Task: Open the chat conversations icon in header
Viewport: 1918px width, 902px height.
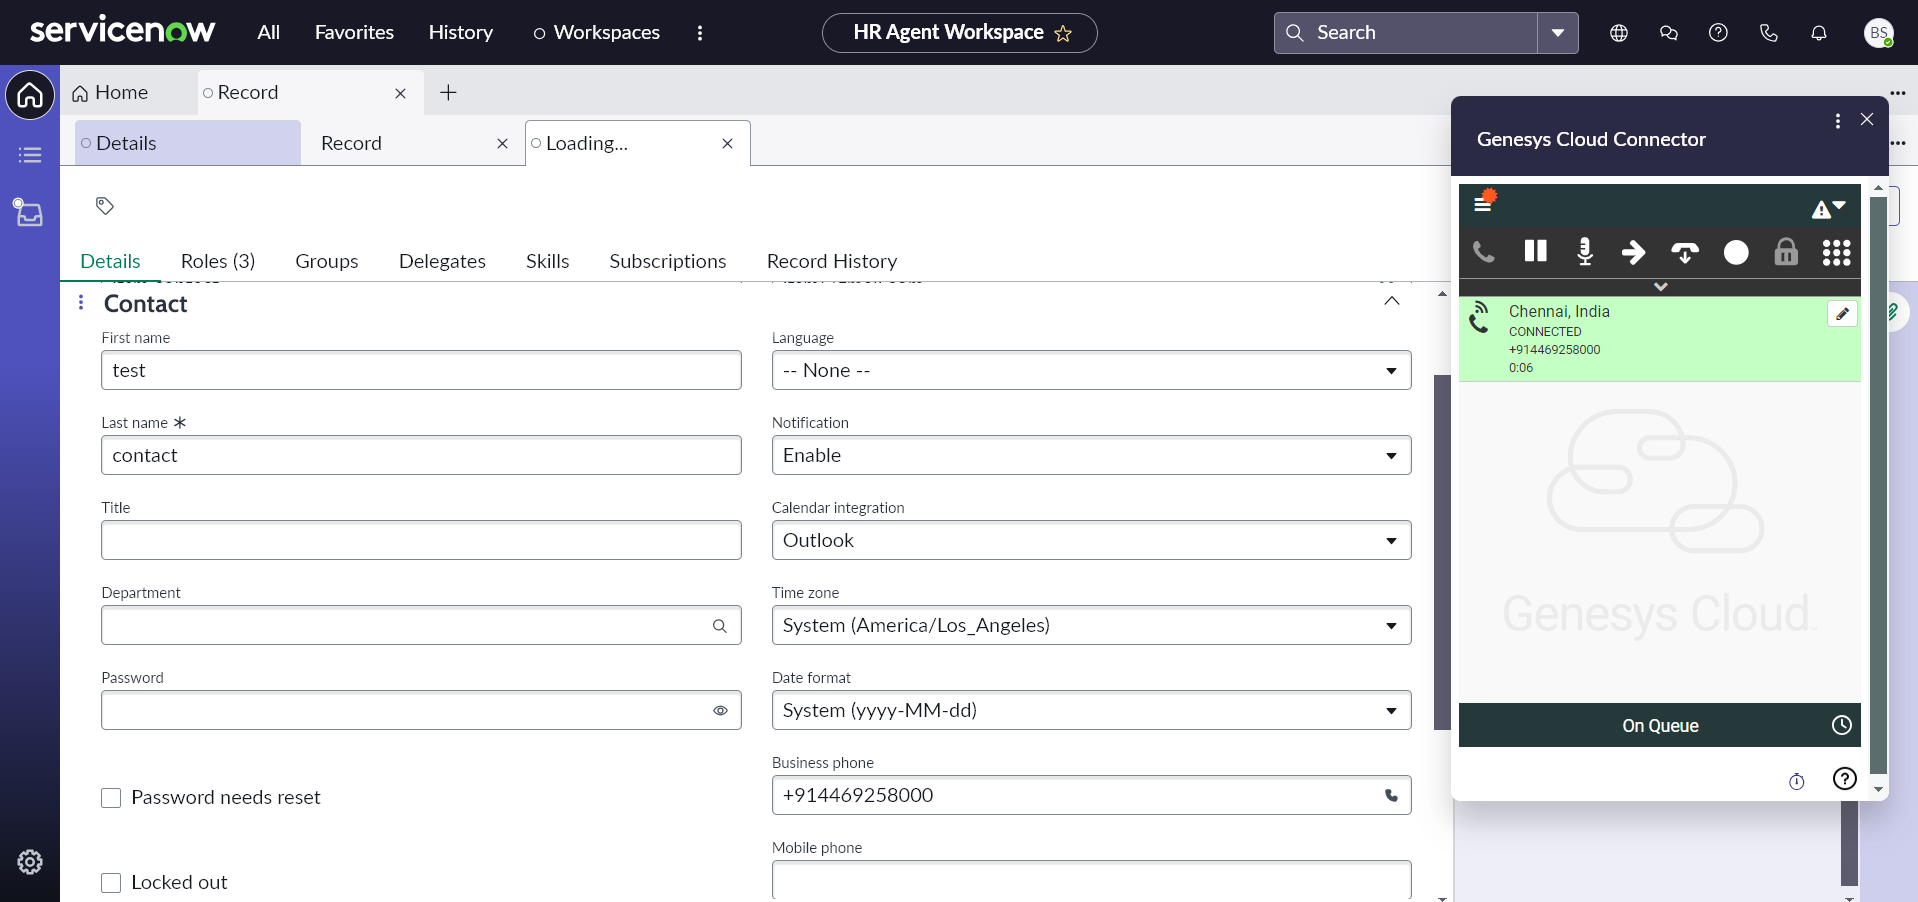Action: click(1669, 33)
